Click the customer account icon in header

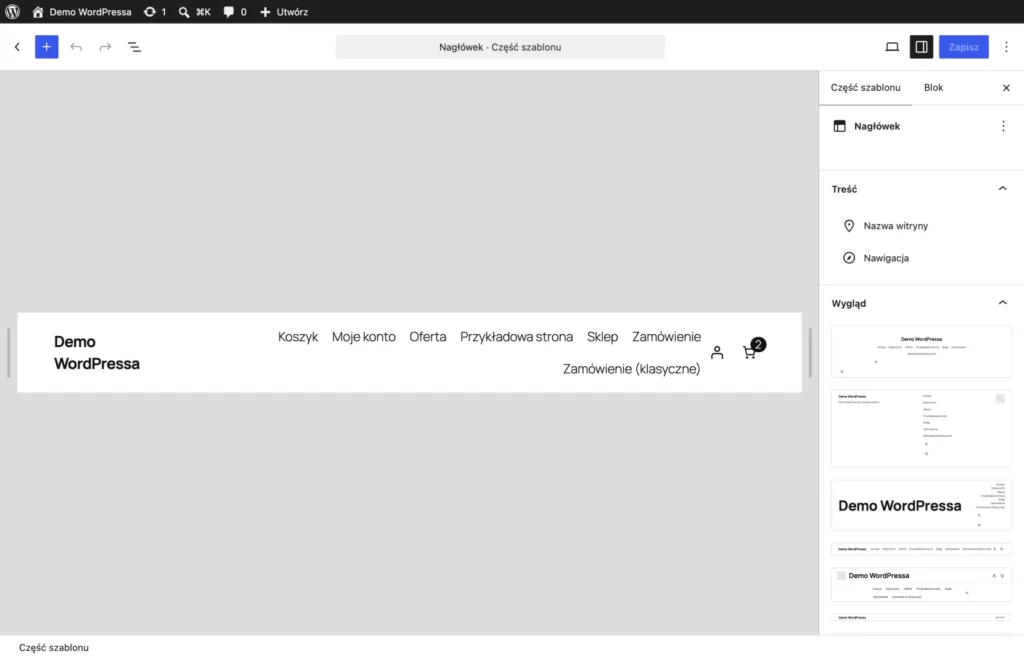717,353
